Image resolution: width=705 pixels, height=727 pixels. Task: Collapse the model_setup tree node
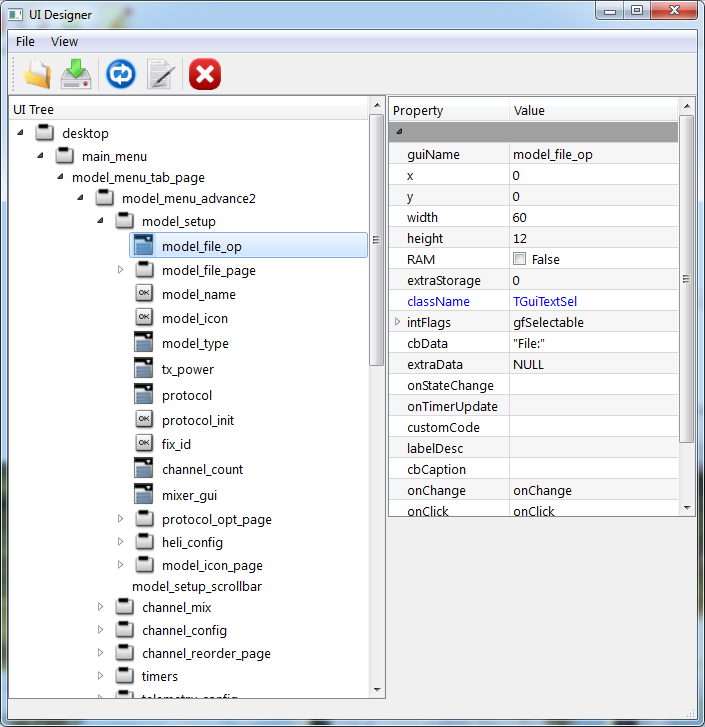click(x=101, y=221)
